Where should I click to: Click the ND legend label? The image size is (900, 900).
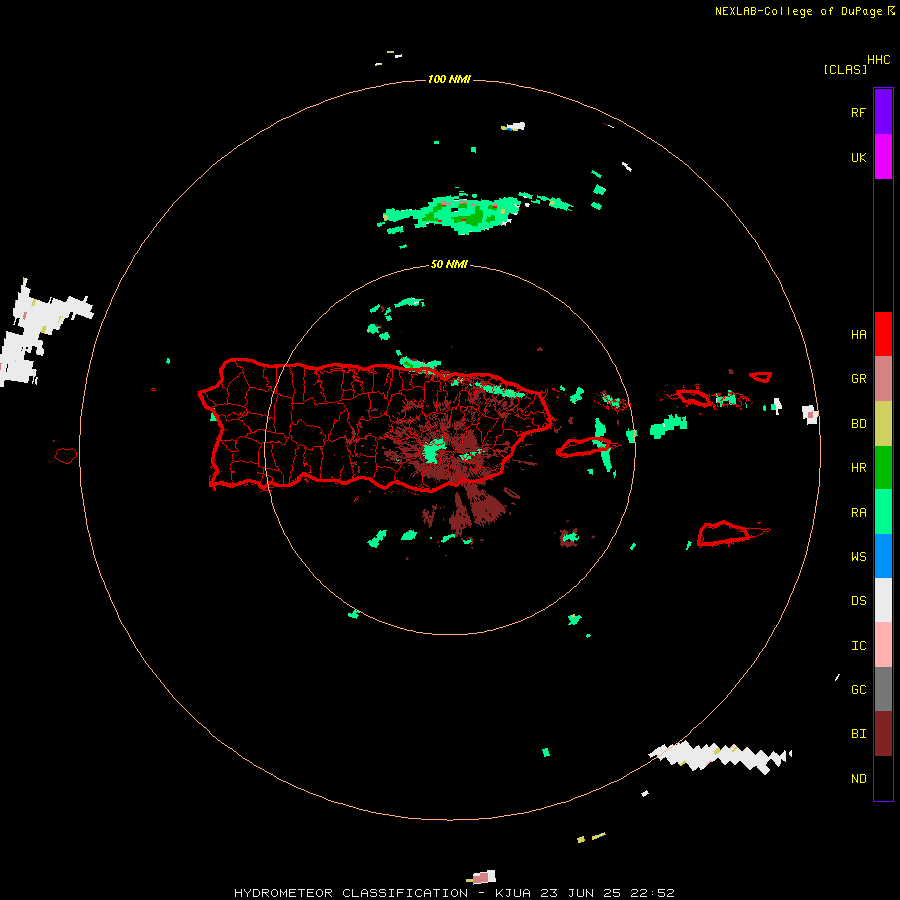858,779
